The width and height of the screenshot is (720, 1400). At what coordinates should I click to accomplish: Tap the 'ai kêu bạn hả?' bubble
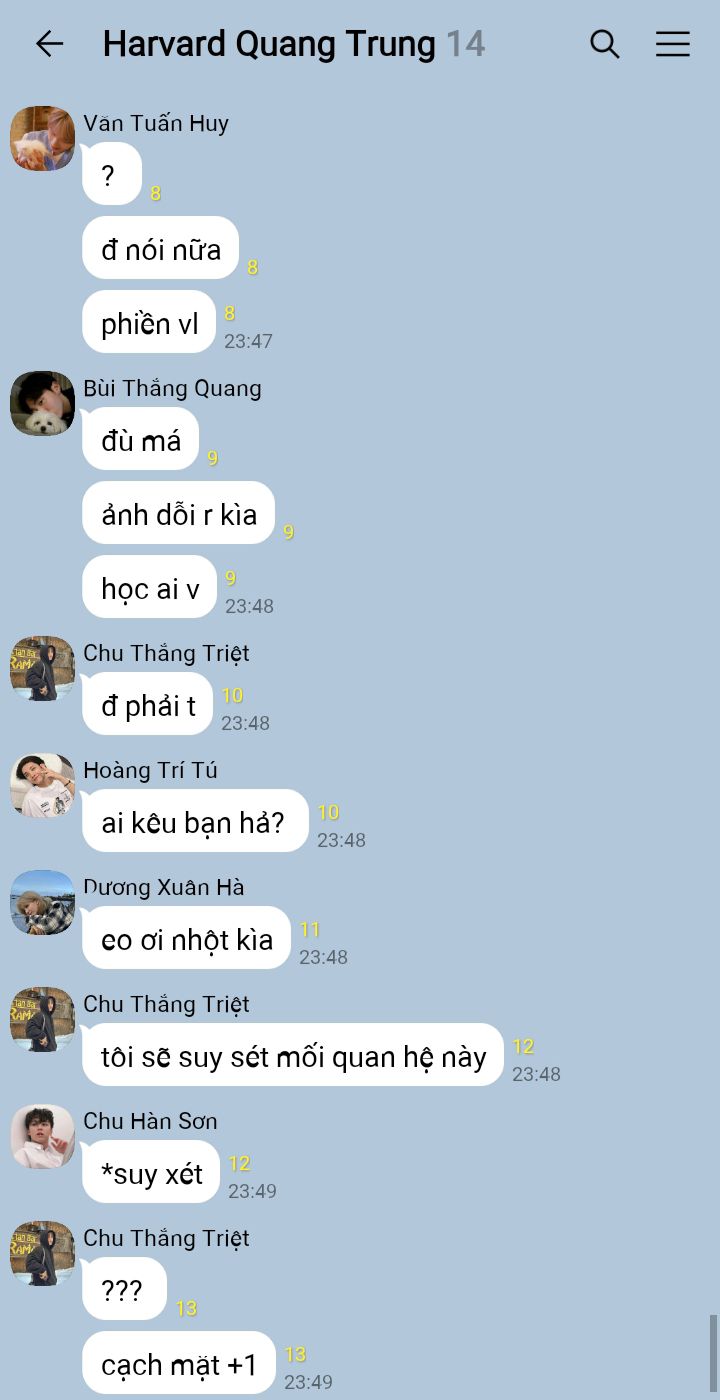195,821
